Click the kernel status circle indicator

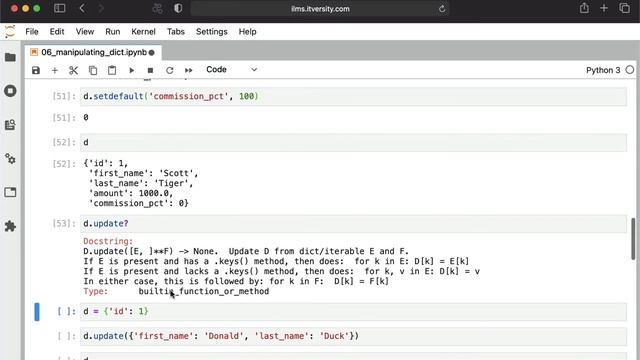(x=630, y=70)
